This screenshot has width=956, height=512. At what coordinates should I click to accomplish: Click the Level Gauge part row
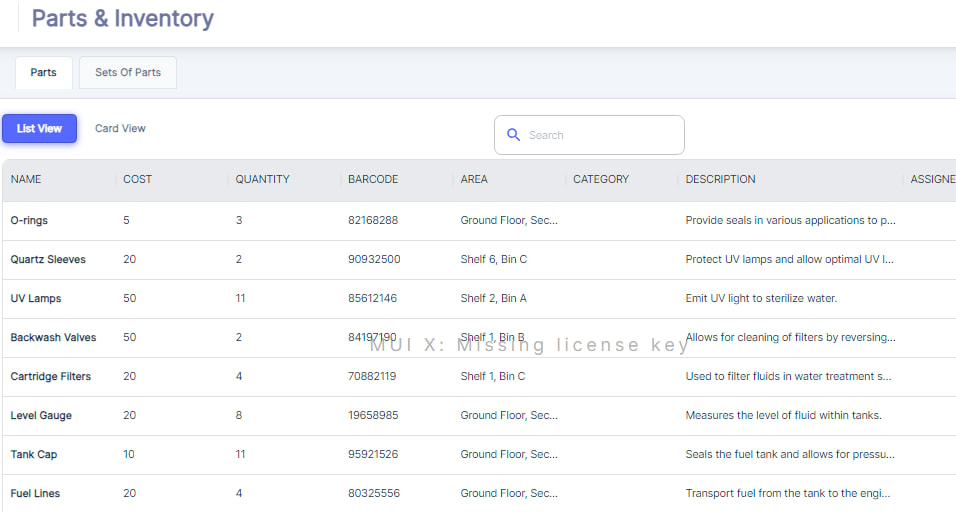[x=41, y=416]
